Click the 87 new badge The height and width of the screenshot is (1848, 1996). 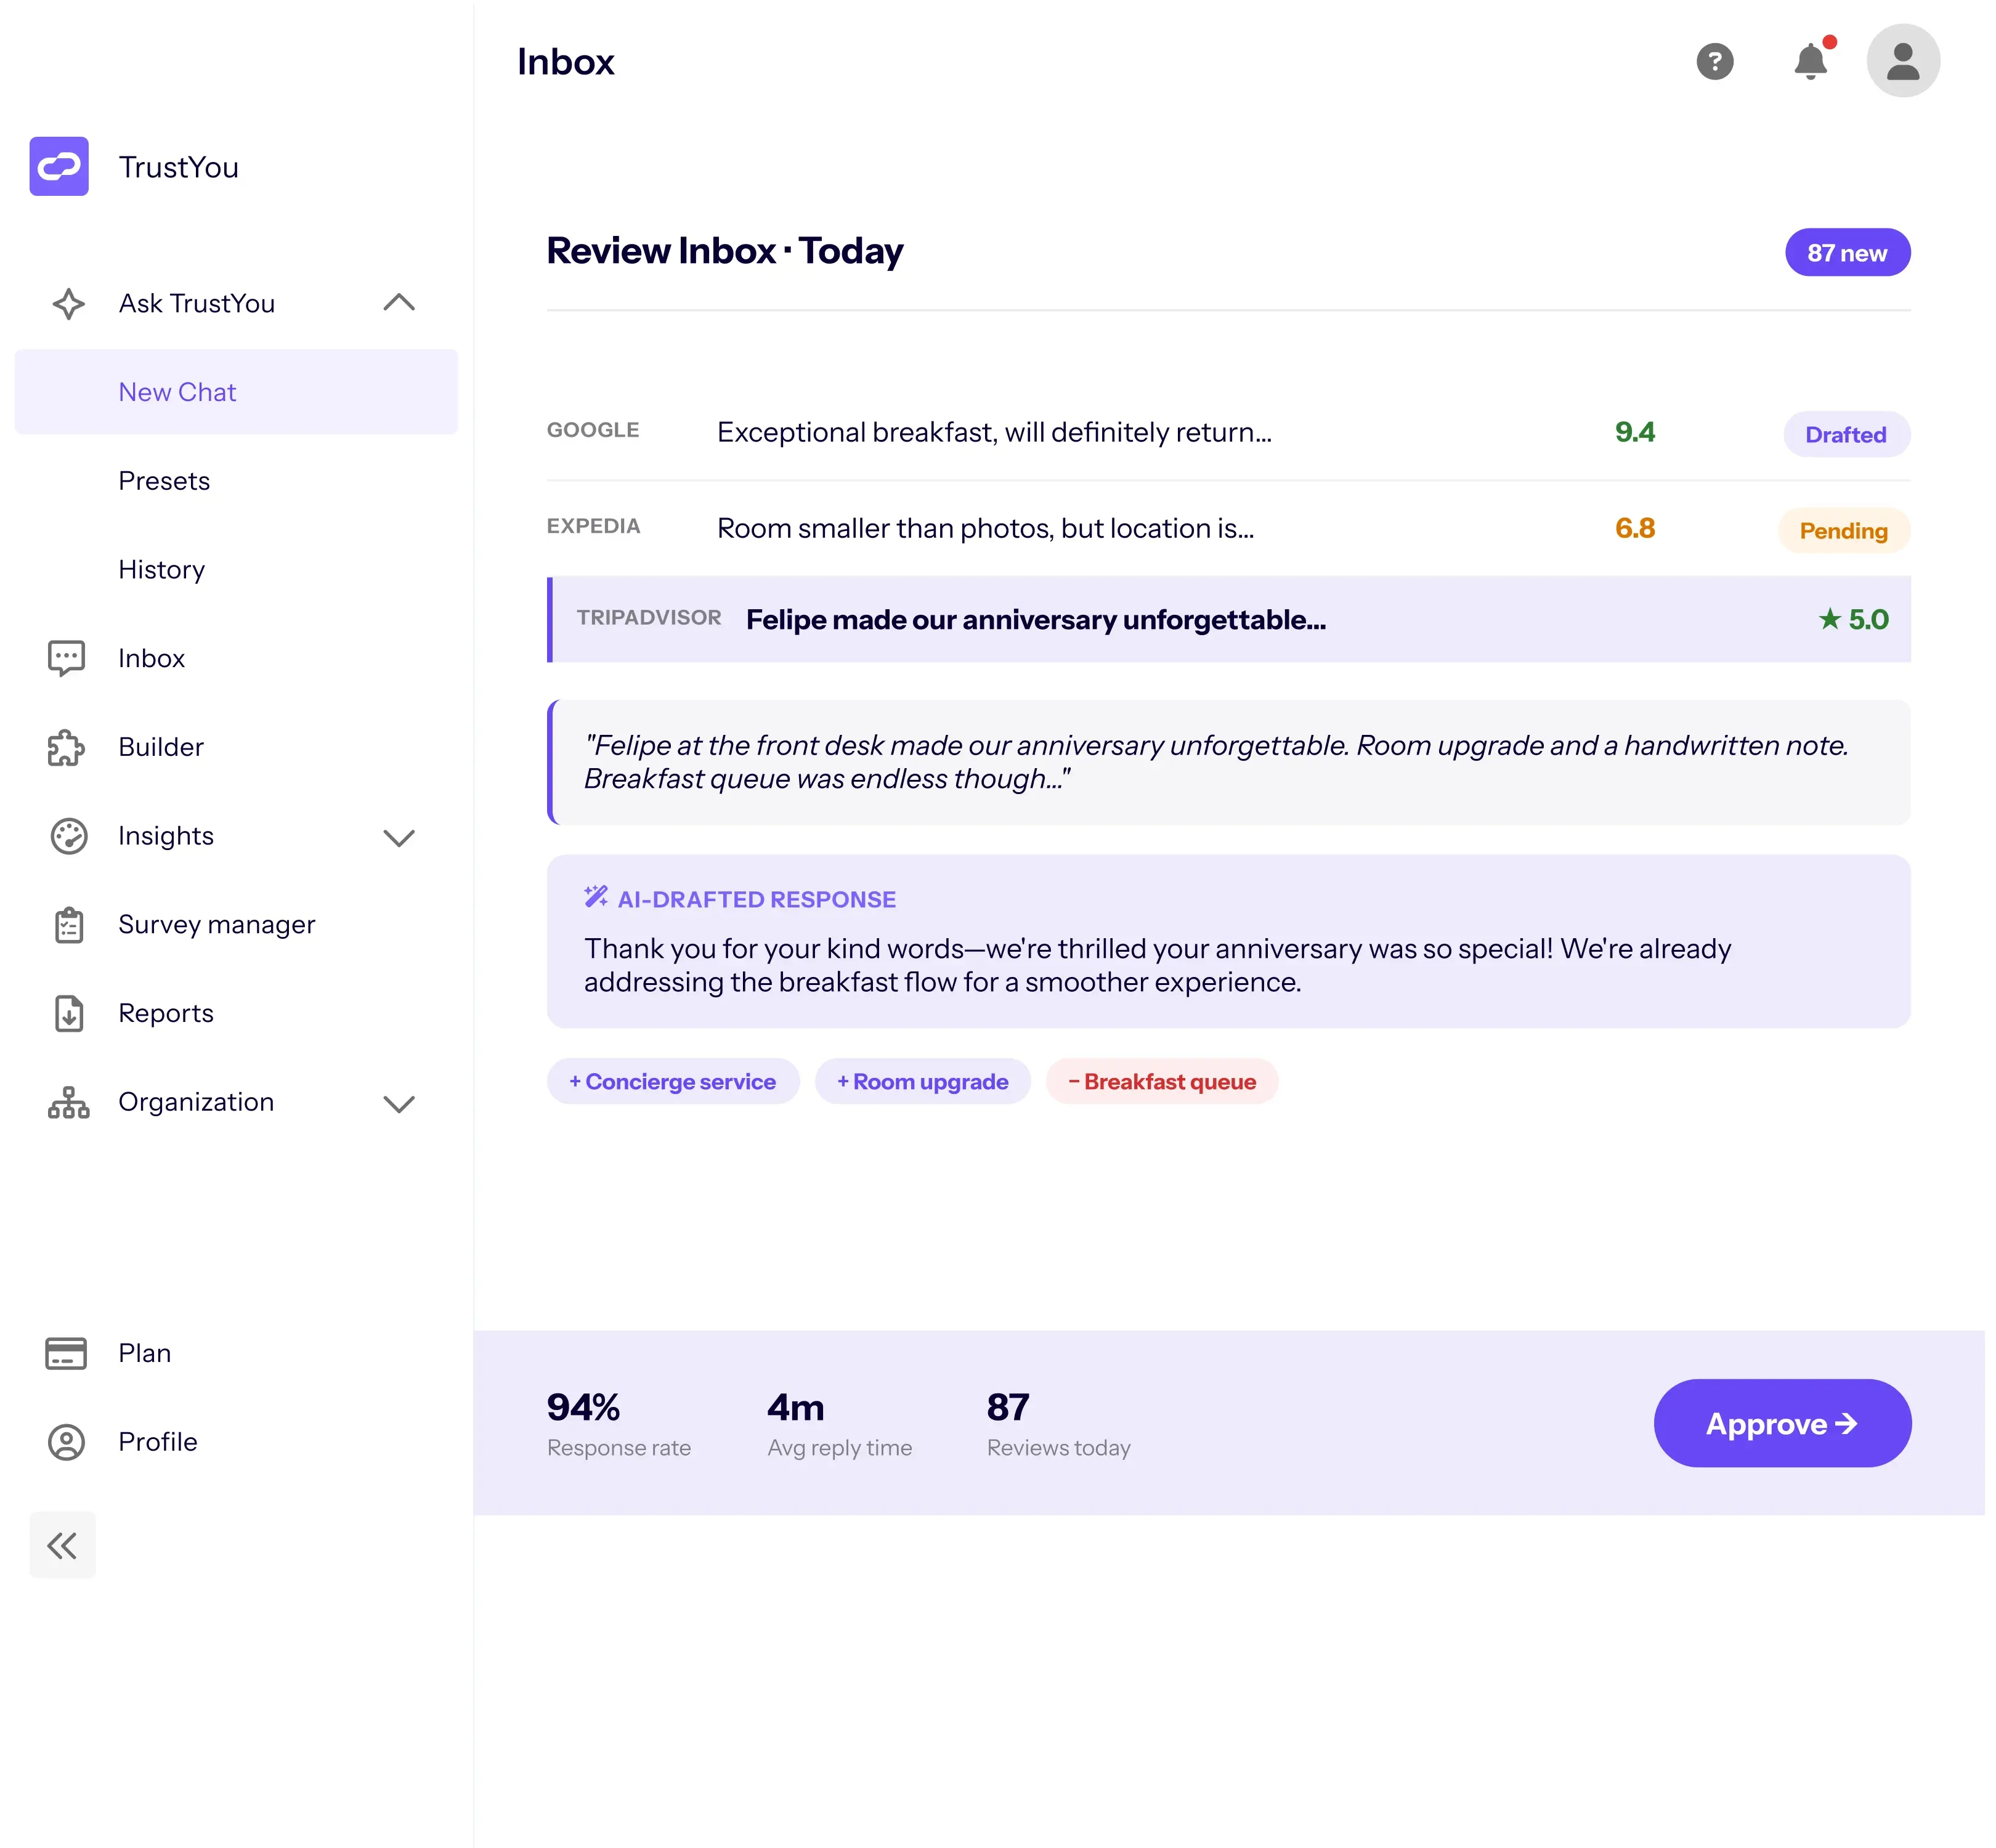click(x=1847, y=252)
